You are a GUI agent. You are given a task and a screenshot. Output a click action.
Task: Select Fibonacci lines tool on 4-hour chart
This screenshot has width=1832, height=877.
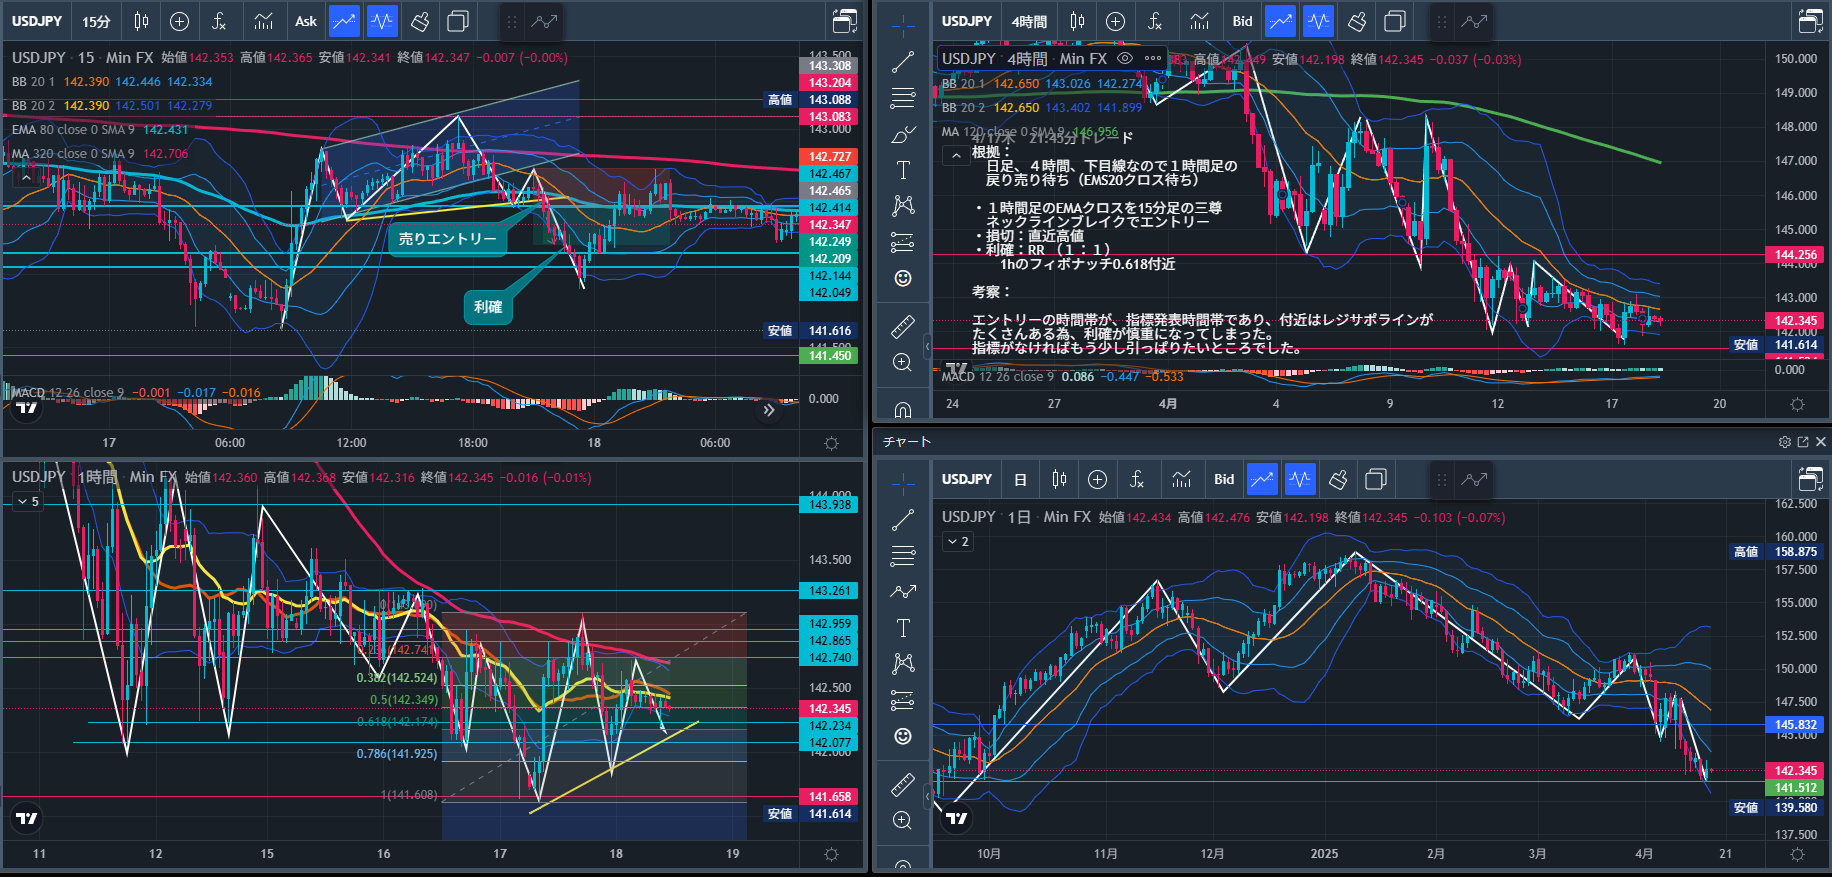(x=903, y=98)
